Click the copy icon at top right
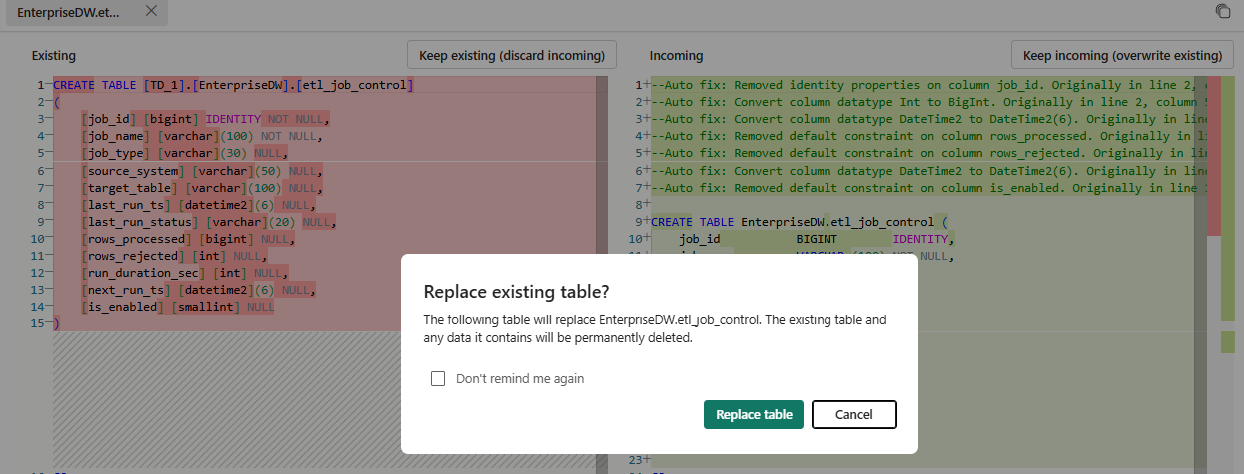Viewport: 1244px width, 474px height. pyautogui.click(x=1222, y=11)
